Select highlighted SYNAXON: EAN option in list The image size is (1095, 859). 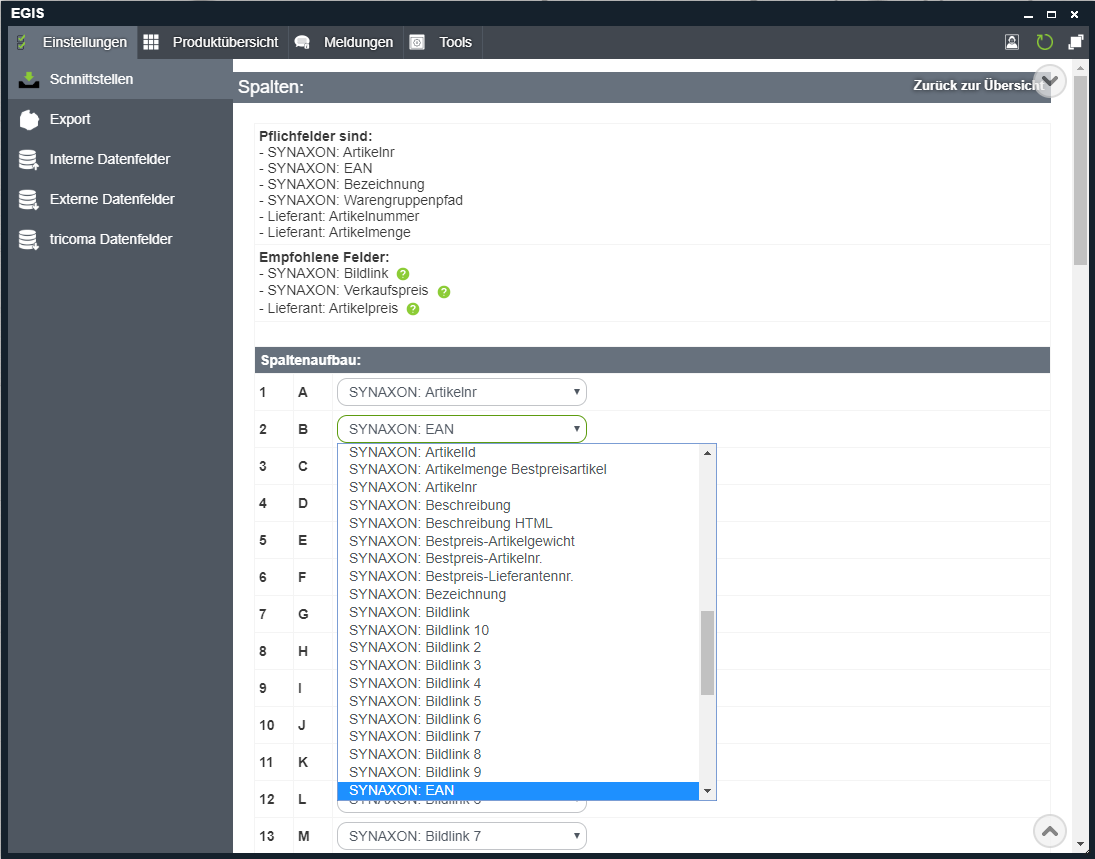click(x=518, y=791)
